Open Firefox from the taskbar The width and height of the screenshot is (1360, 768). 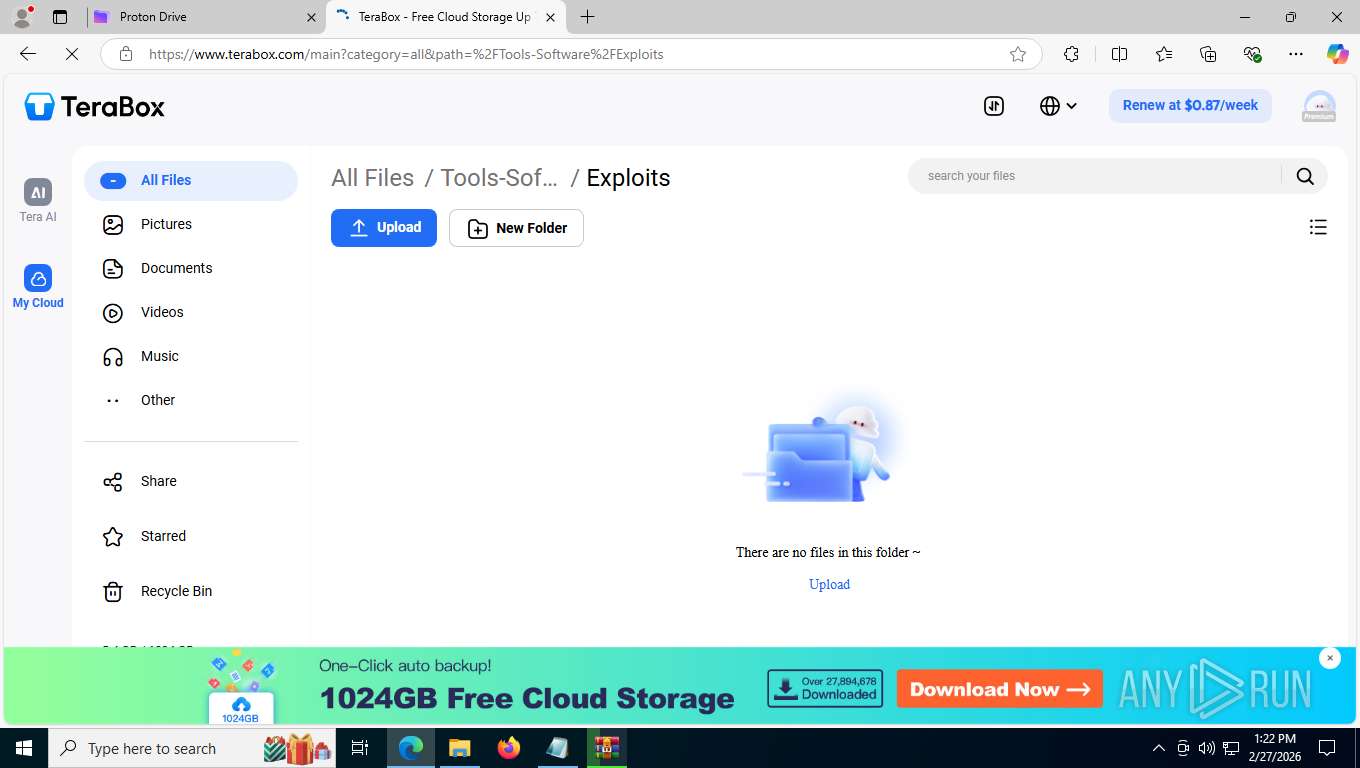(509, 748)
